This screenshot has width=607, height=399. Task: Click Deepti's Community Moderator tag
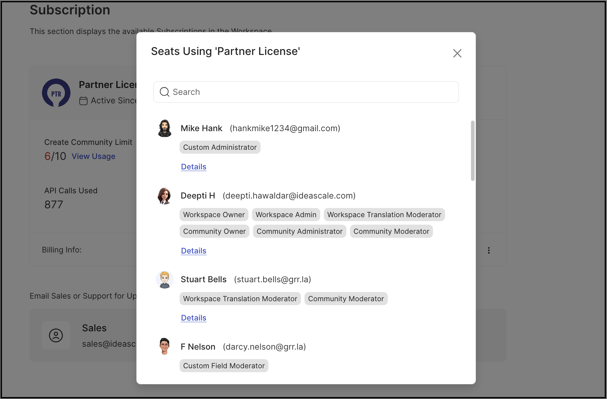[391, 231]
